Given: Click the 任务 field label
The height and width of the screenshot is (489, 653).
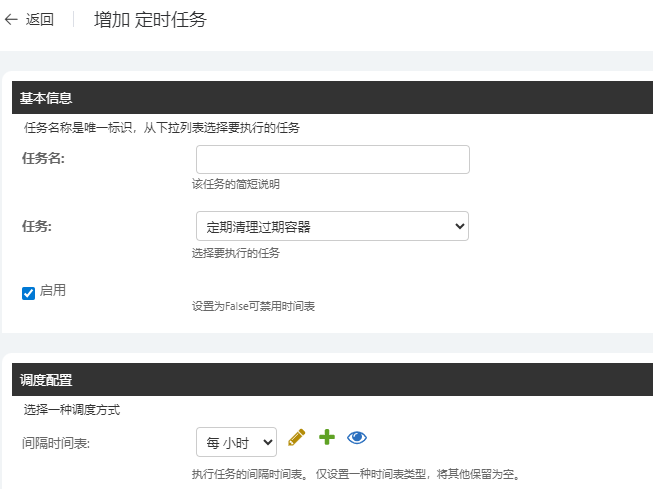Looking at the screenshot, I should (x=36, y=225).
